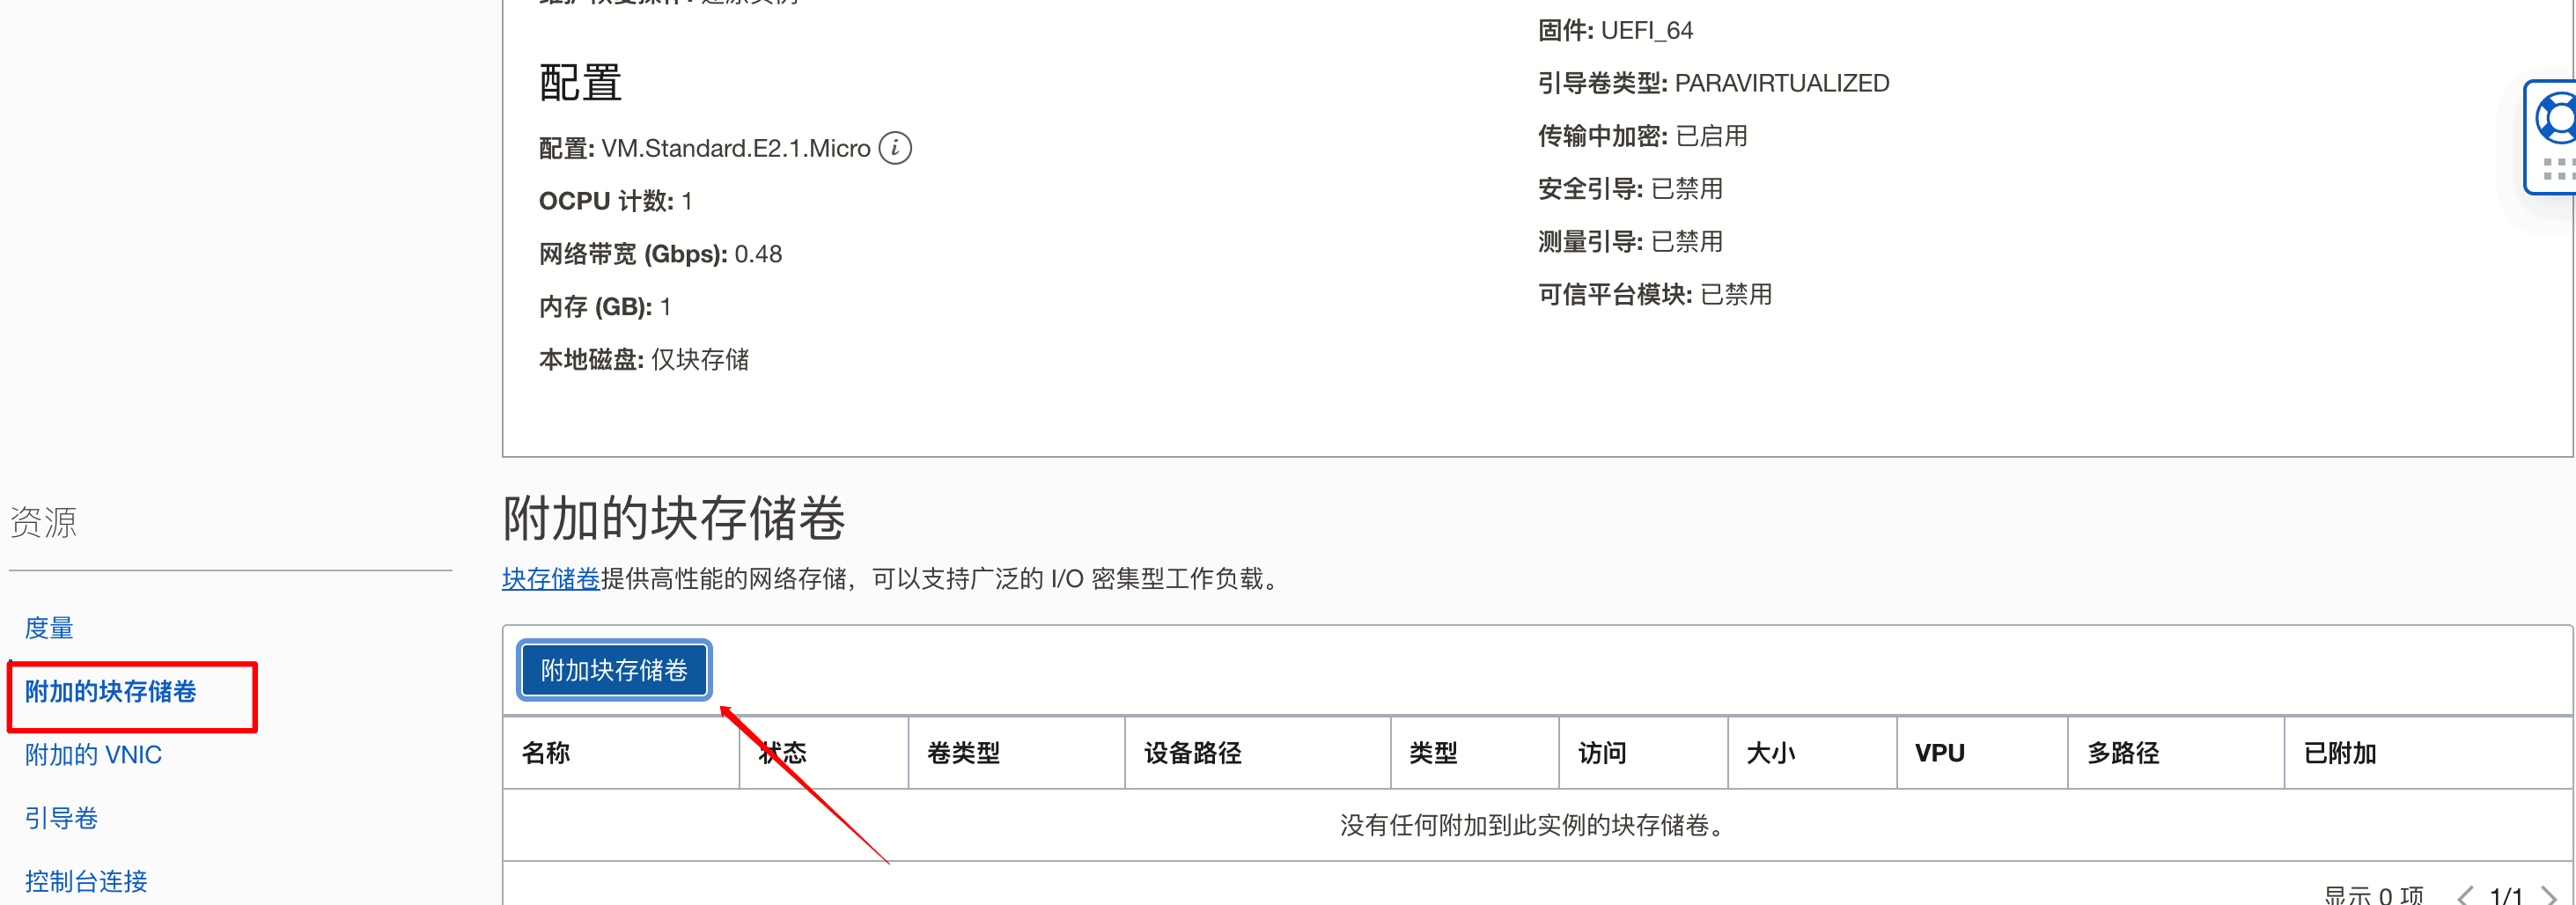Sort the table by 名称 column
2576x905 pixels.
[545, 753]
